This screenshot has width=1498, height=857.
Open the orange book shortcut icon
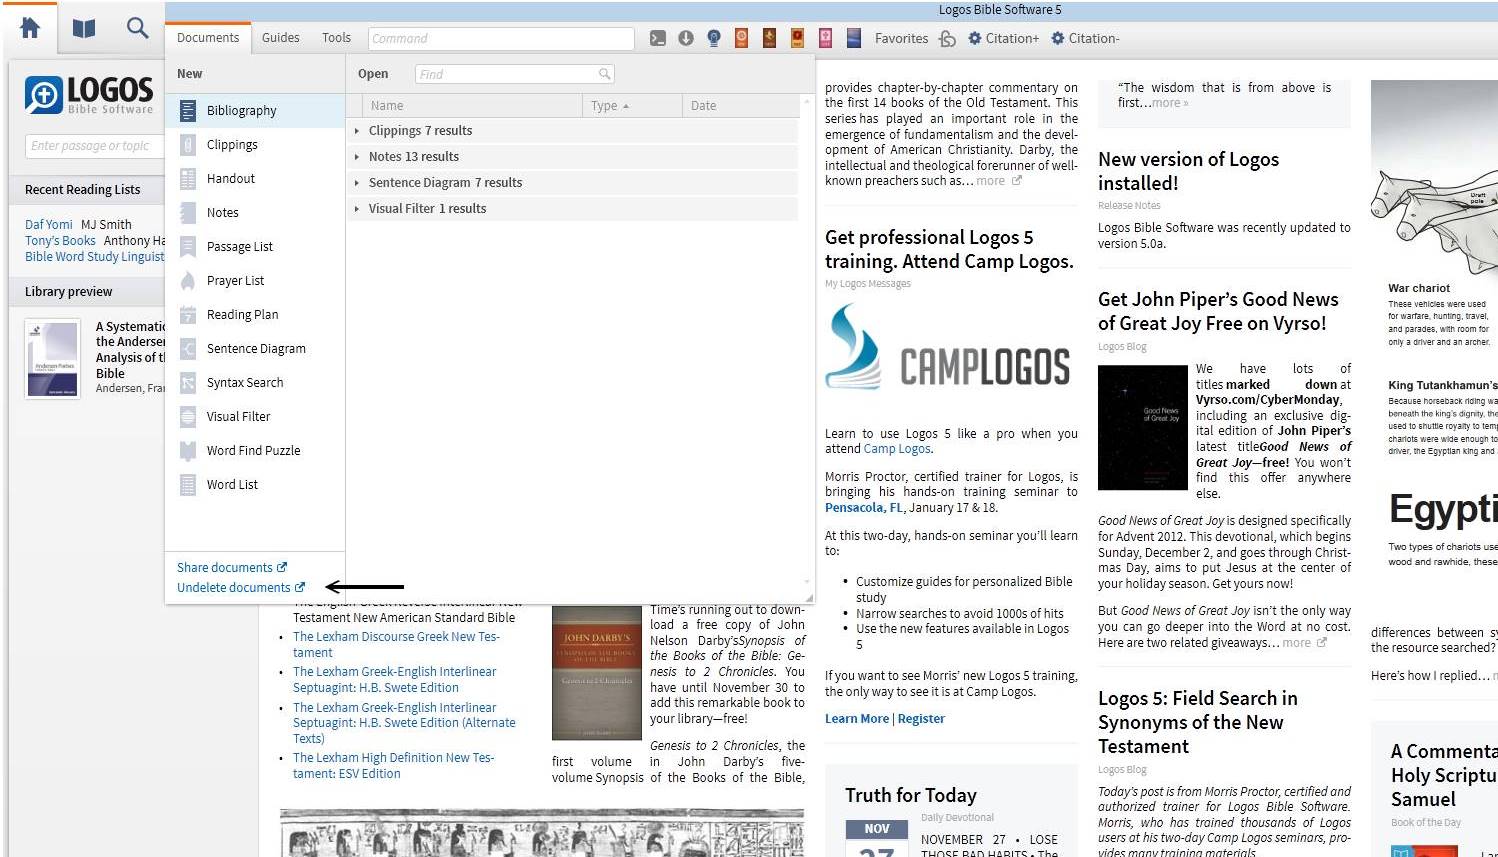pos(742,38)
